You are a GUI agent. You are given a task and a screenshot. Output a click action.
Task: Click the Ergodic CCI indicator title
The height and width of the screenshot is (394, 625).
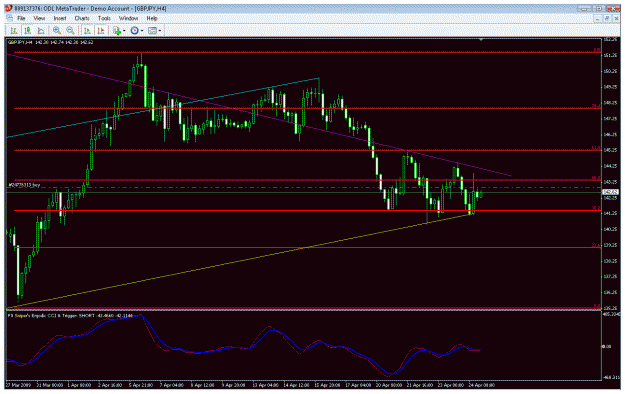click(71, 315)
